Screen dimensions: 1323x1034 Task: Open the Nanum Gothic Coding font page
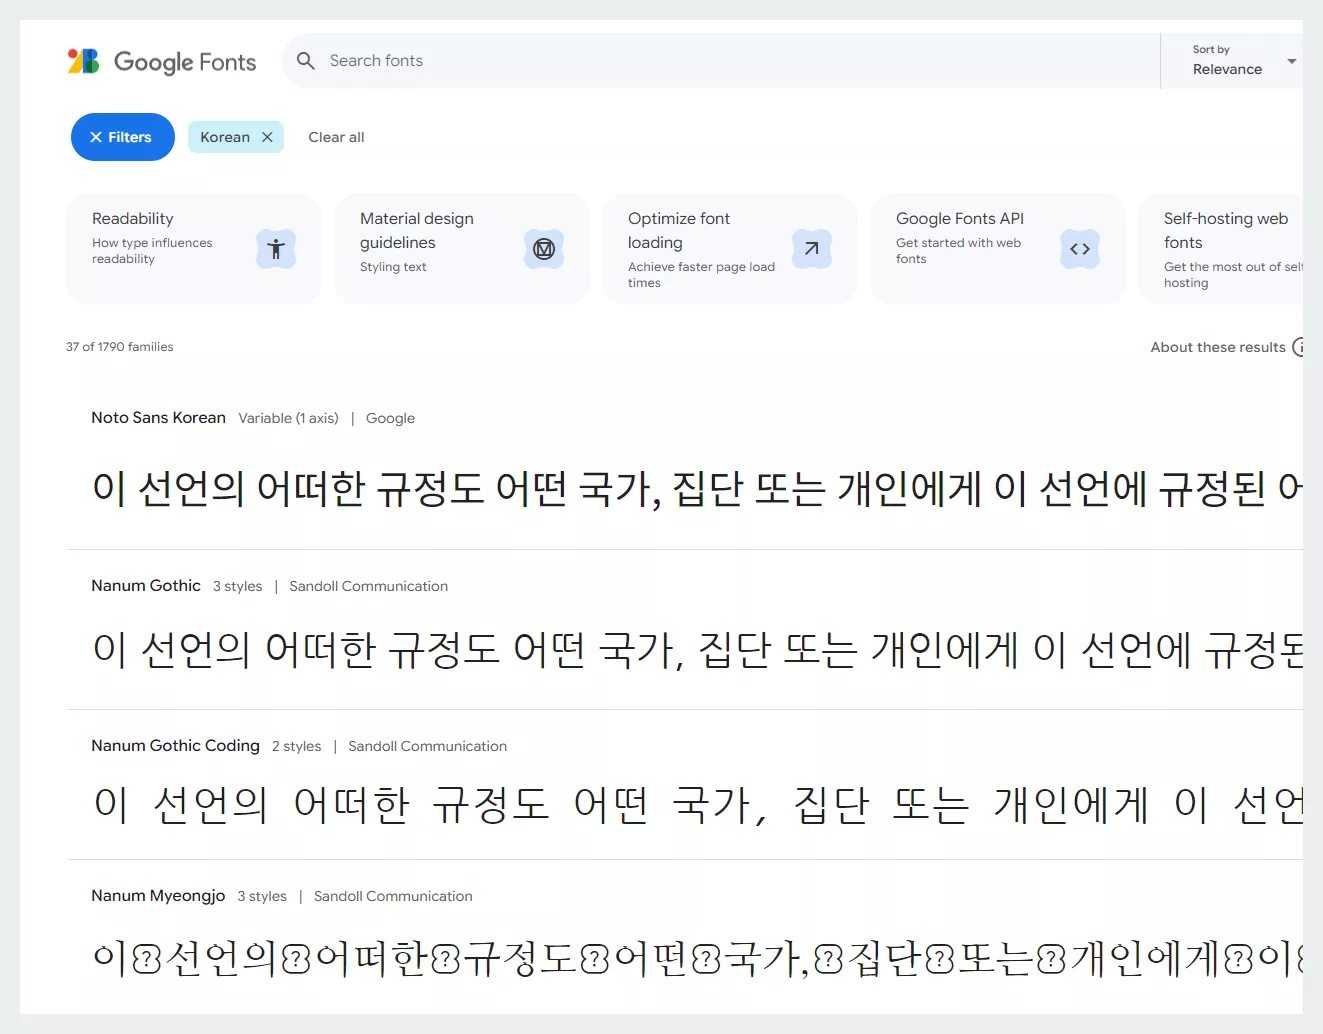[x=175, y=745]
